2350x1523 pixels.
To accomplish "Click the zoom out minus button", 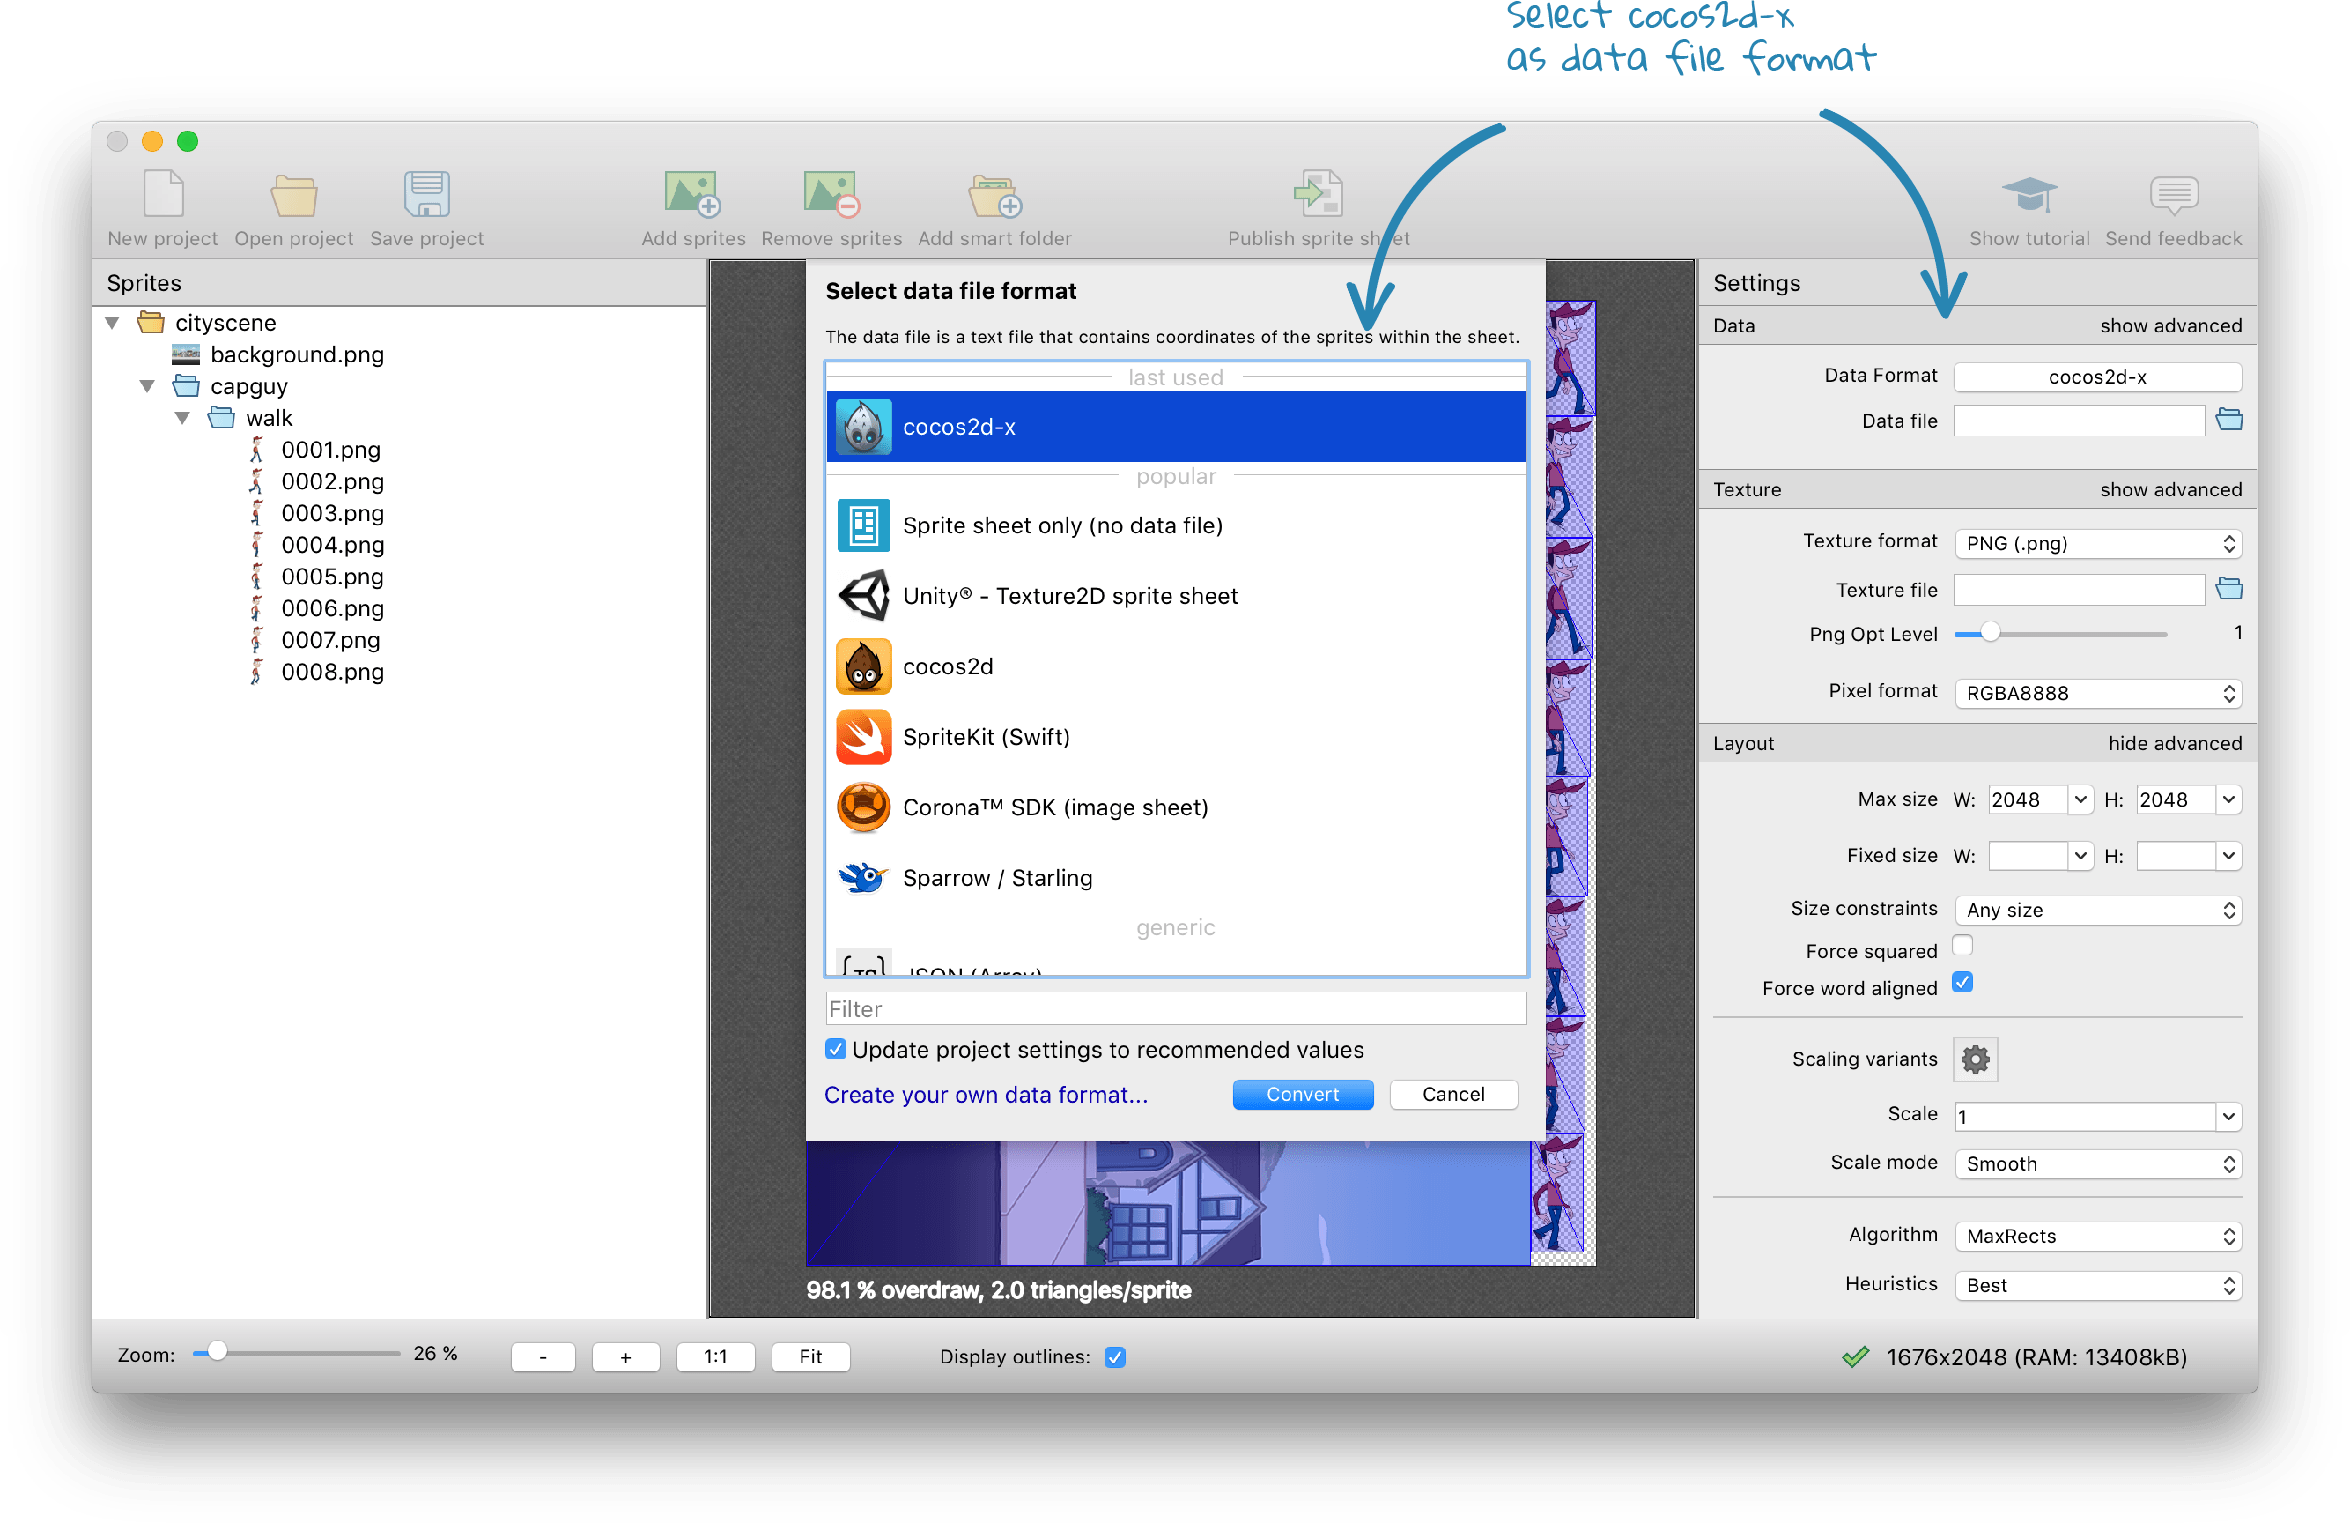I will (543, 1357).
